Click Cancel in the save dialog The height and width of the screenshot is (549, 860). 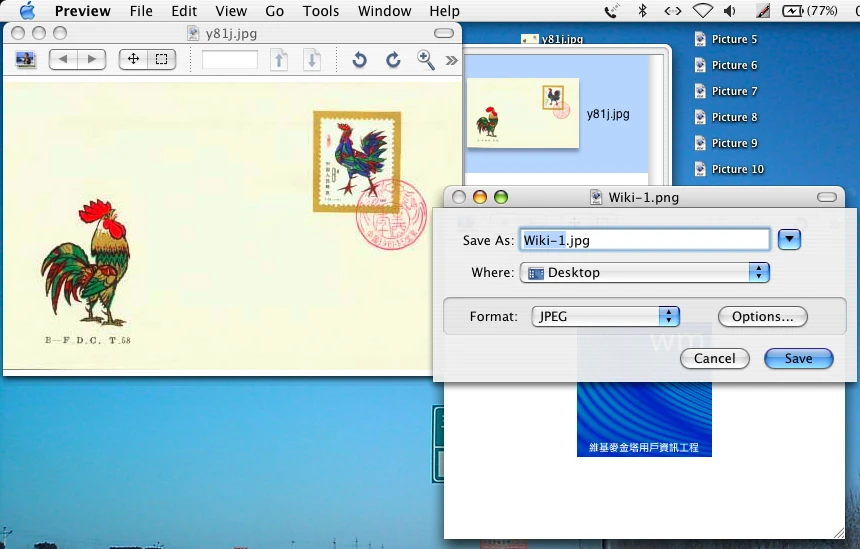tap(714, 358)
